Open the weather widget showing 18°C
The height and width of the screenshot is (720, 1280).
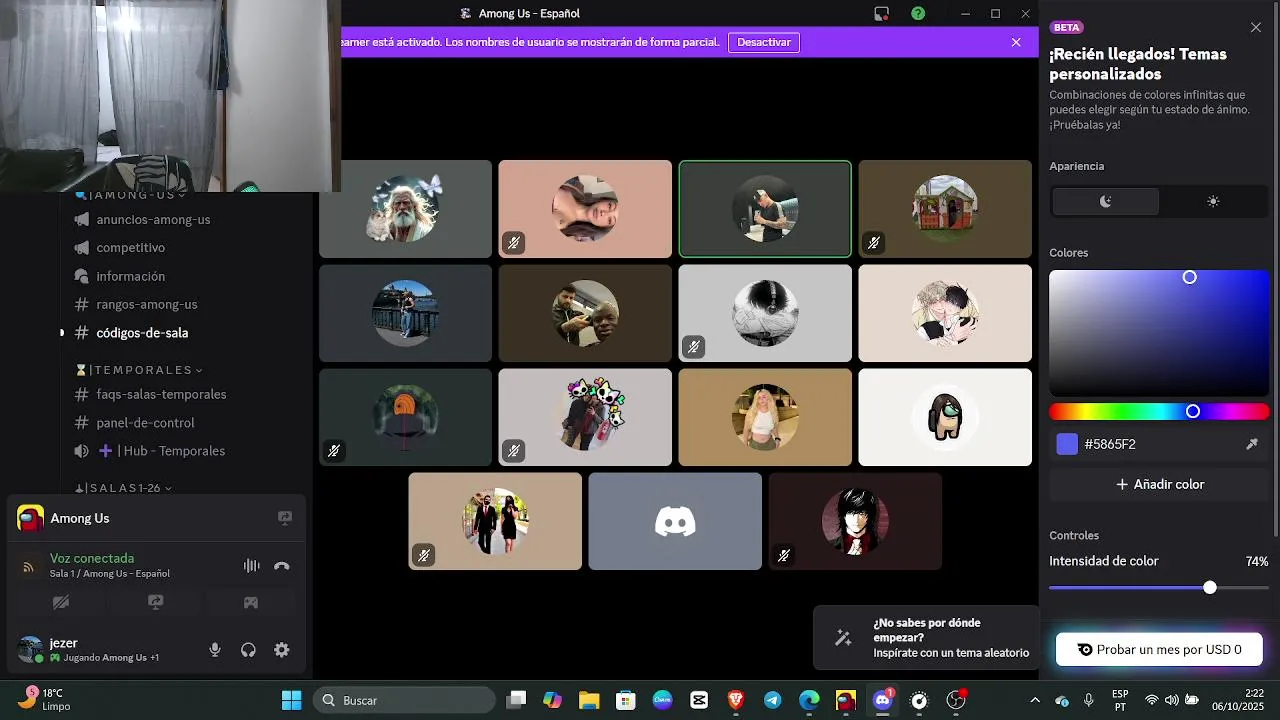45,699
